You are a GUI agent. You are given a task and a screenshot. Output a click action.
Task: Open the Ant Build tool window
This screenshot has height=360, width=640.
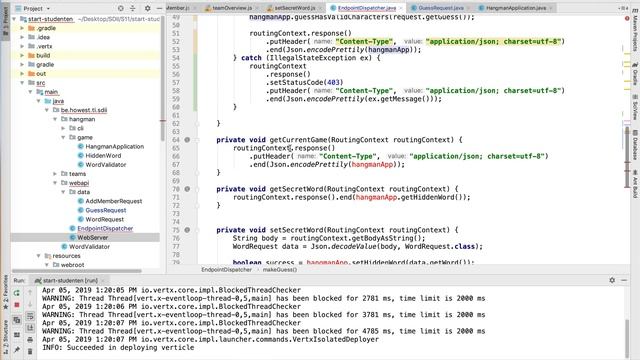[x=635, y=184]
